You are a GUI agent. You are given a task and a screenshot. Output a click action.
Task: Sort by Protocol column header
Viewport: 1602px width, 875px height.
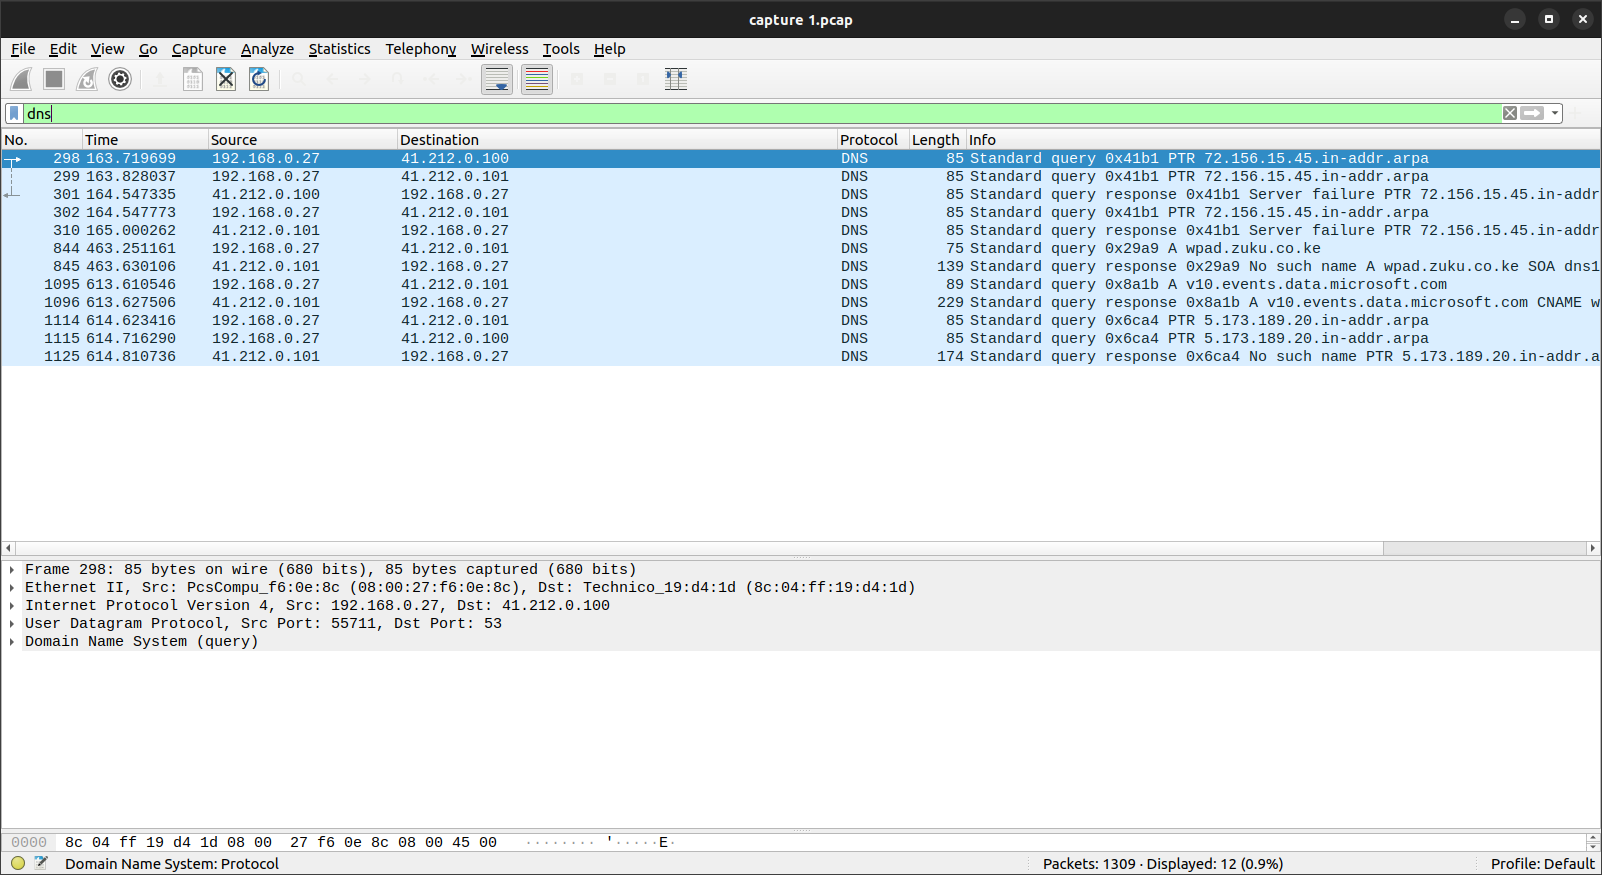click(873, 140)
